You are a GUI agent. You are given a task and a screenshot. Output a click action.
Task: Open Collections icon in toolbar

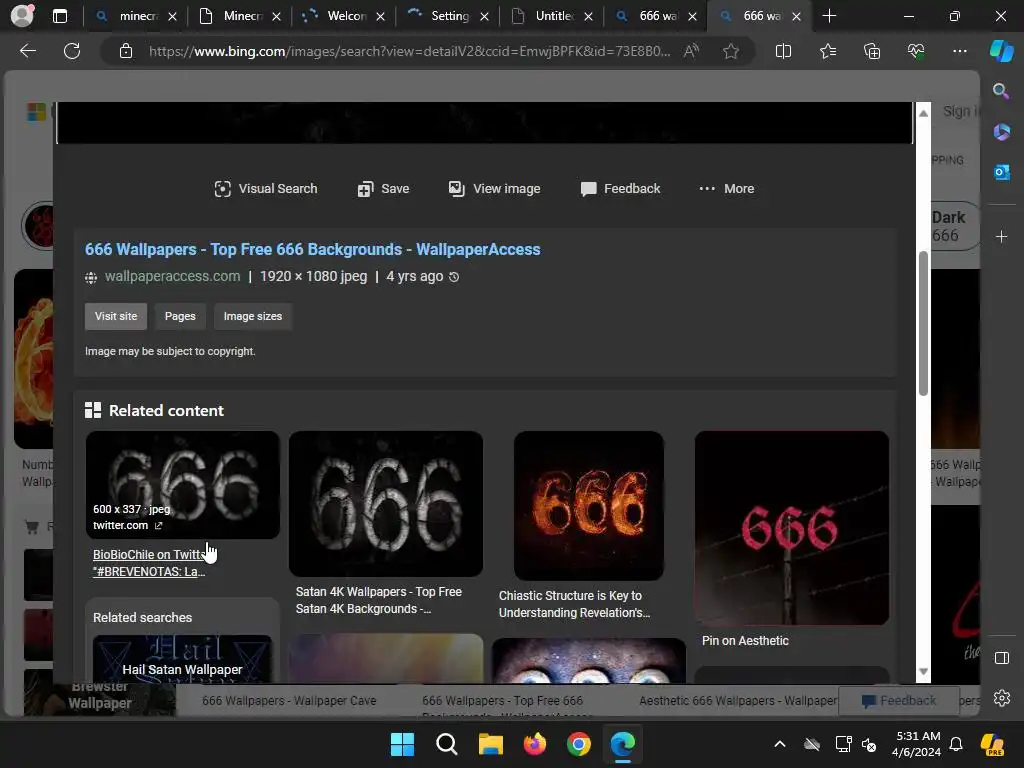(x=872, y=51)
